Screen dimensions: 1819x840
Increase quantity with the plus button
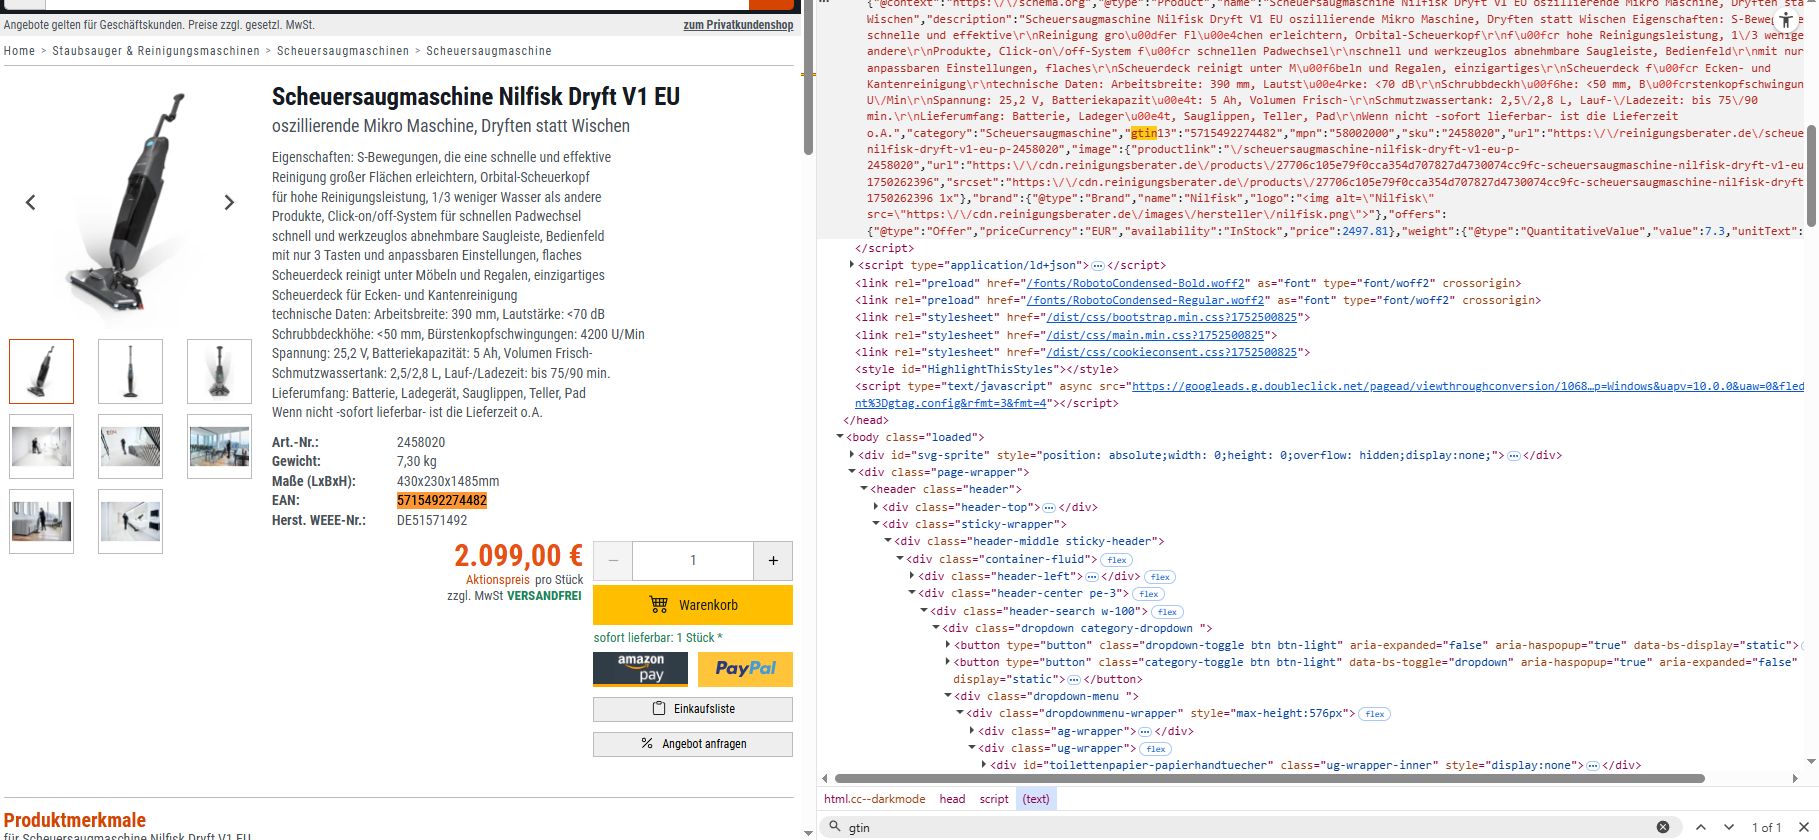773,561
